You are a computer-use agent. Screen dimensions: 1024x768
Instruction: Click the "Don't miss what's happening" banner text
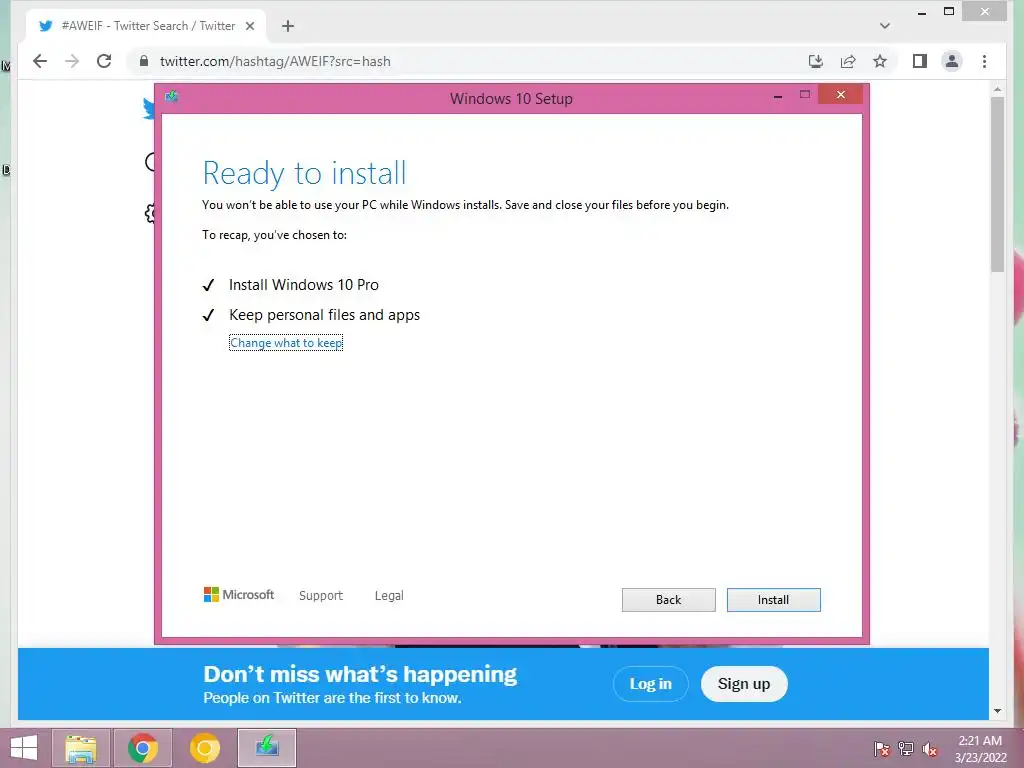[x=360, y=674]
